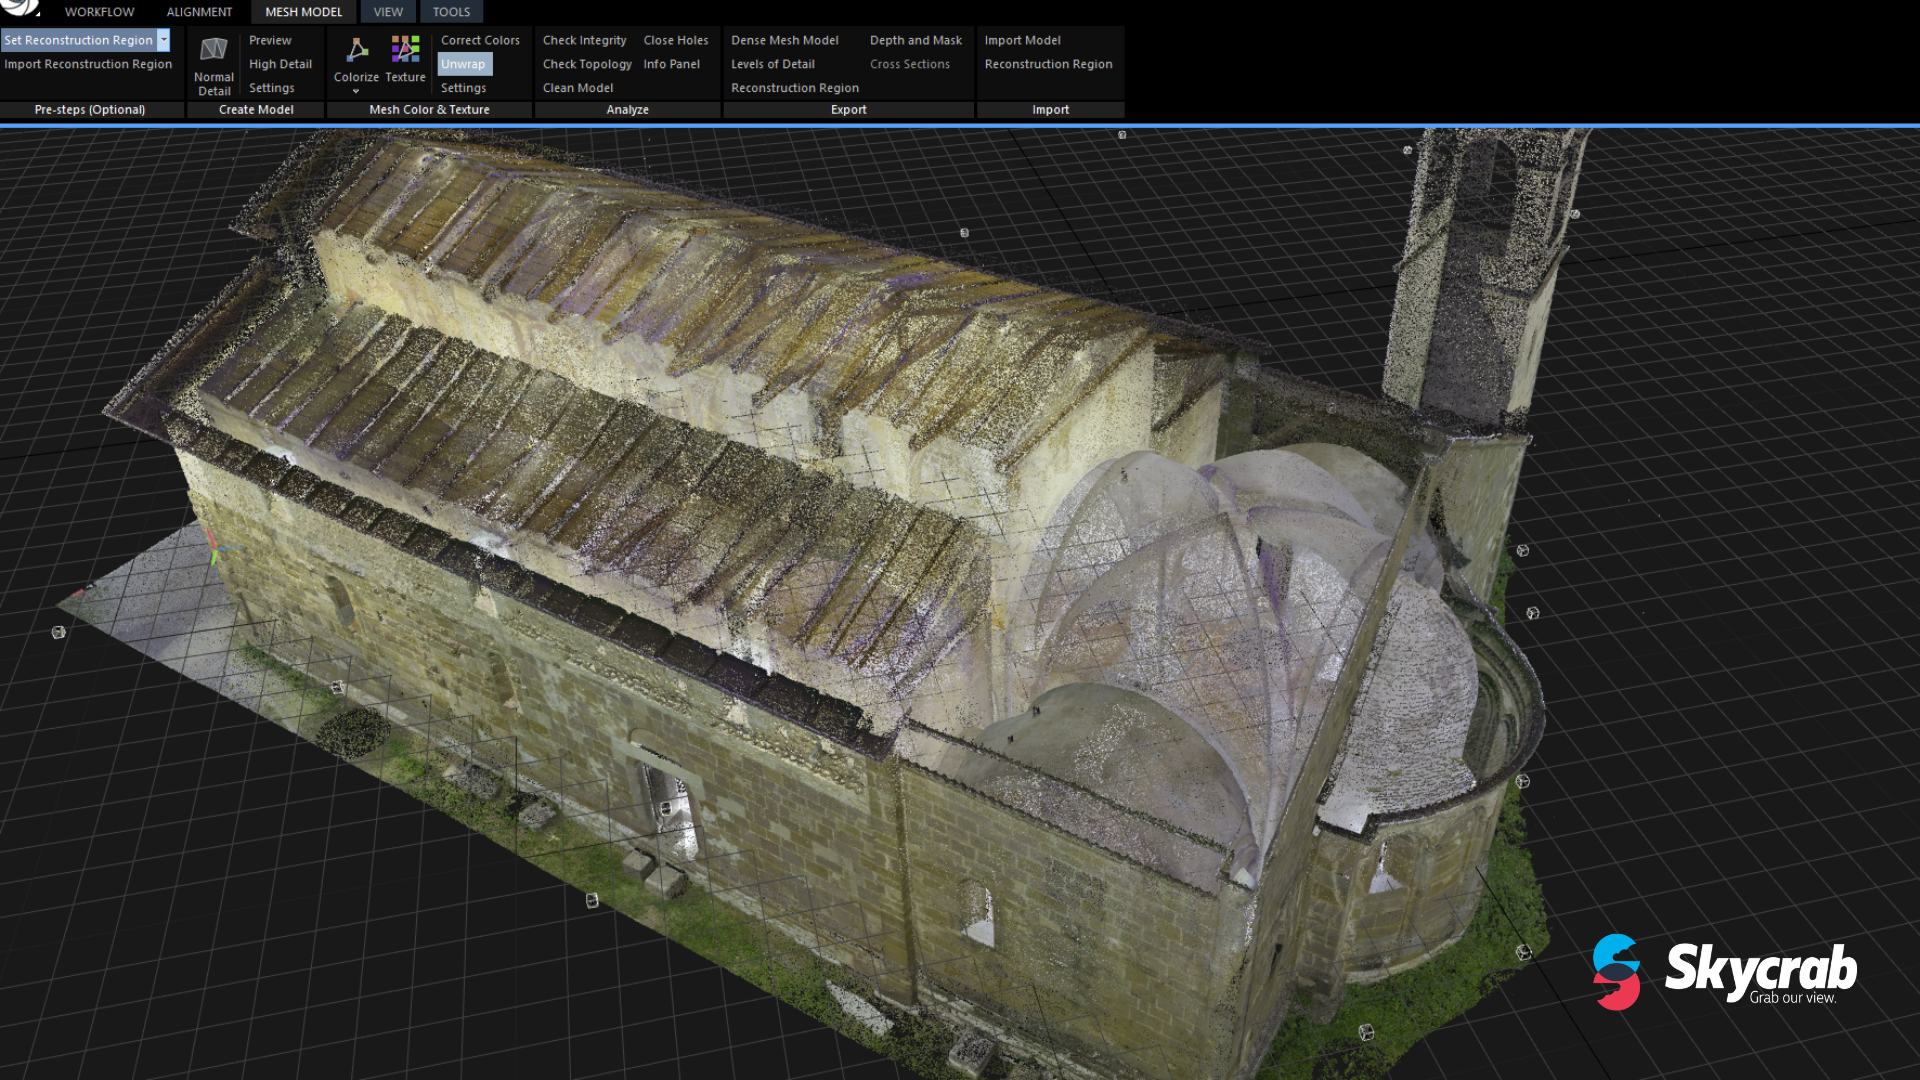Click Close Holes in Analyze group
The height and width of the screenshot is (1080, 1920).
tap(675, 40)
